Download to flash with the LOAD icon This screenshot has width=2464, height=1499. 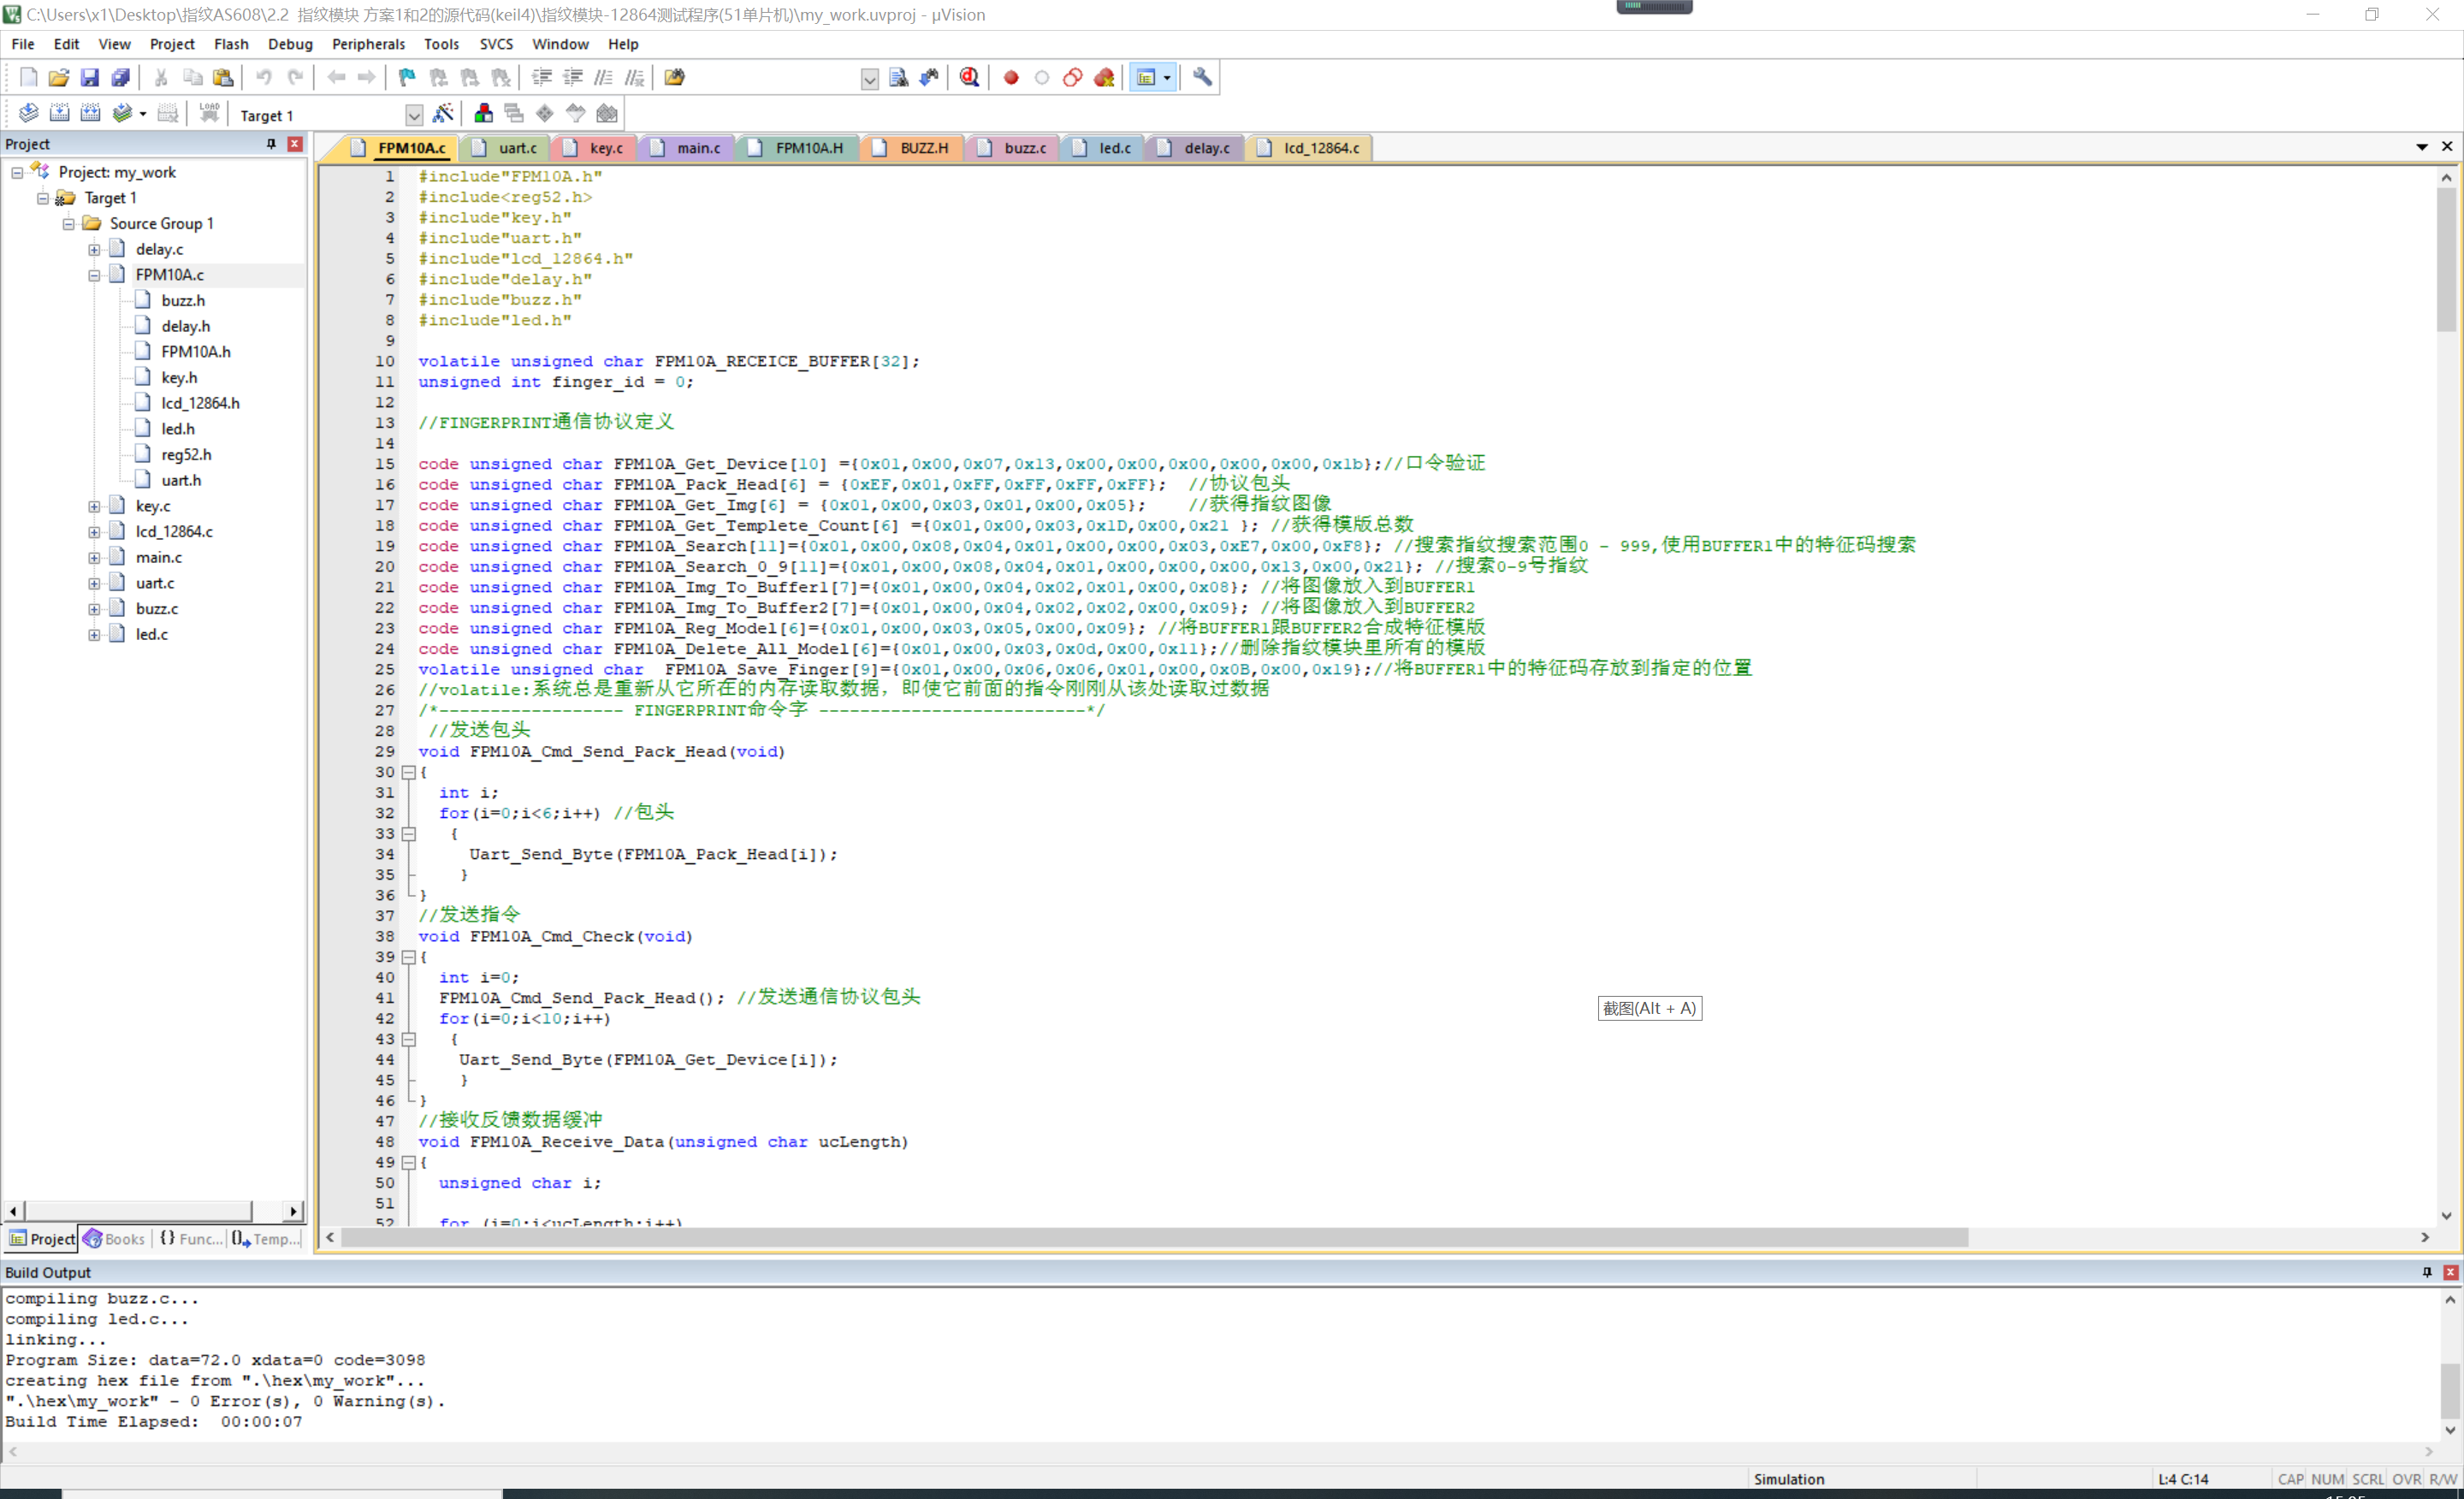(209, 113)
